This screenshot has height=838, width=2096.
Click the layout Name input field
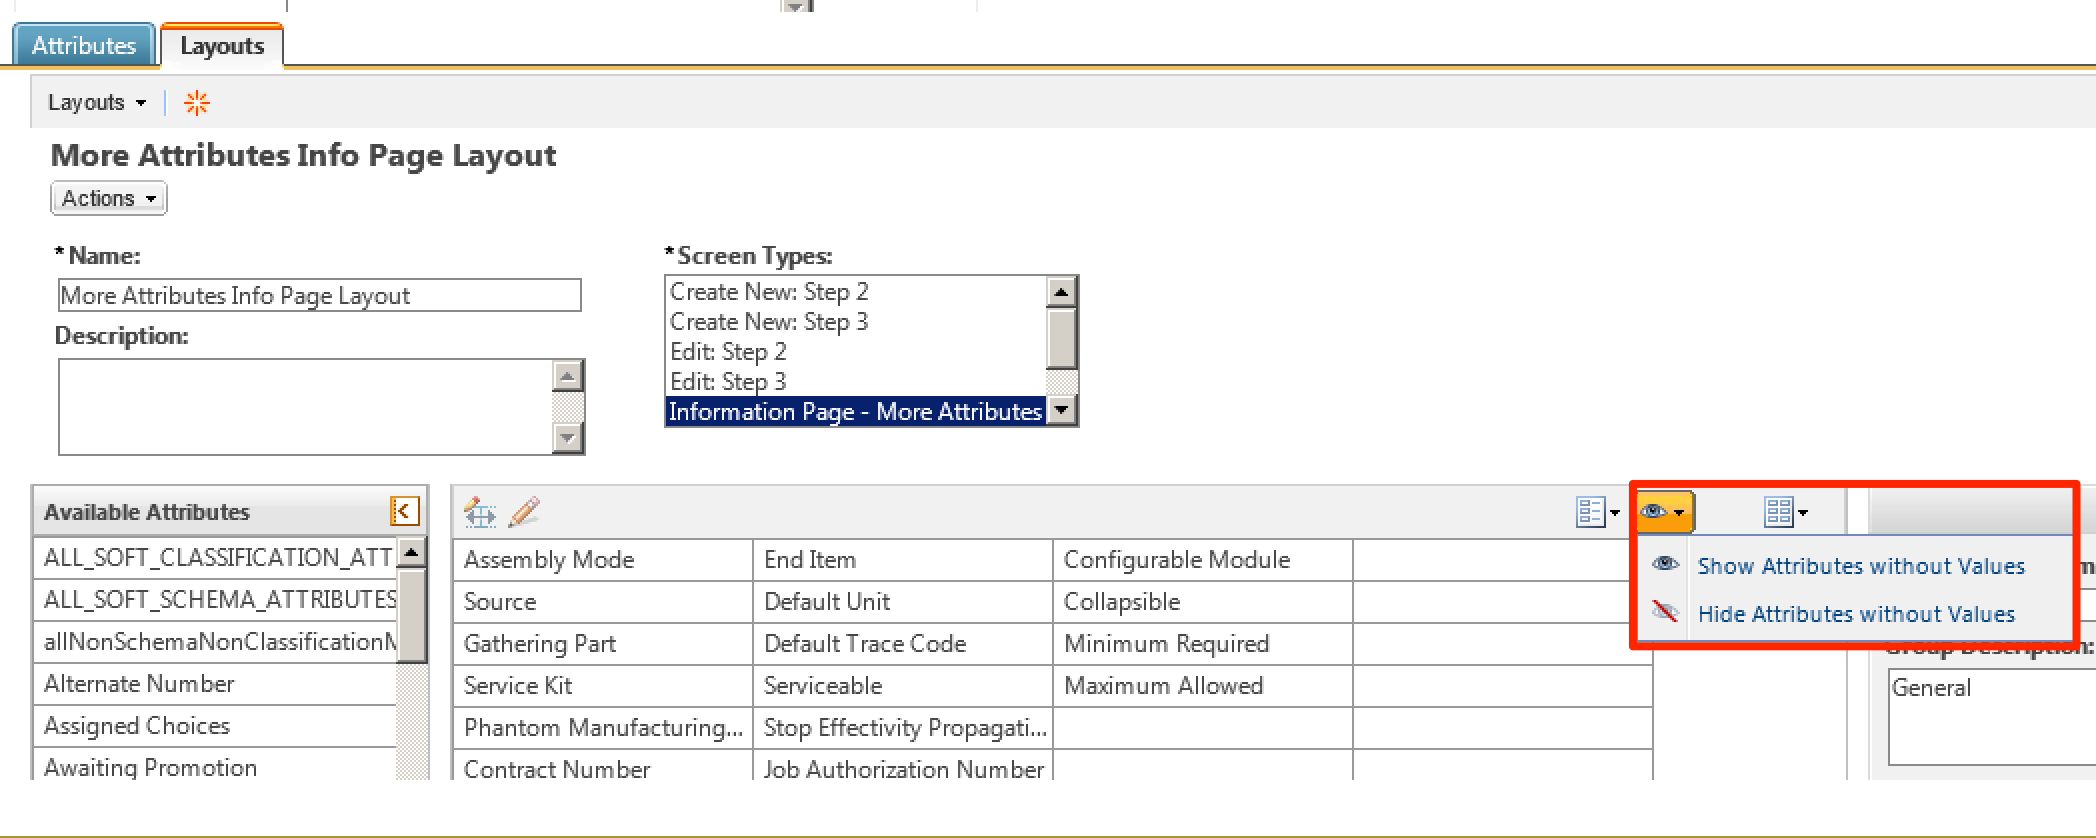click(319, 296)
